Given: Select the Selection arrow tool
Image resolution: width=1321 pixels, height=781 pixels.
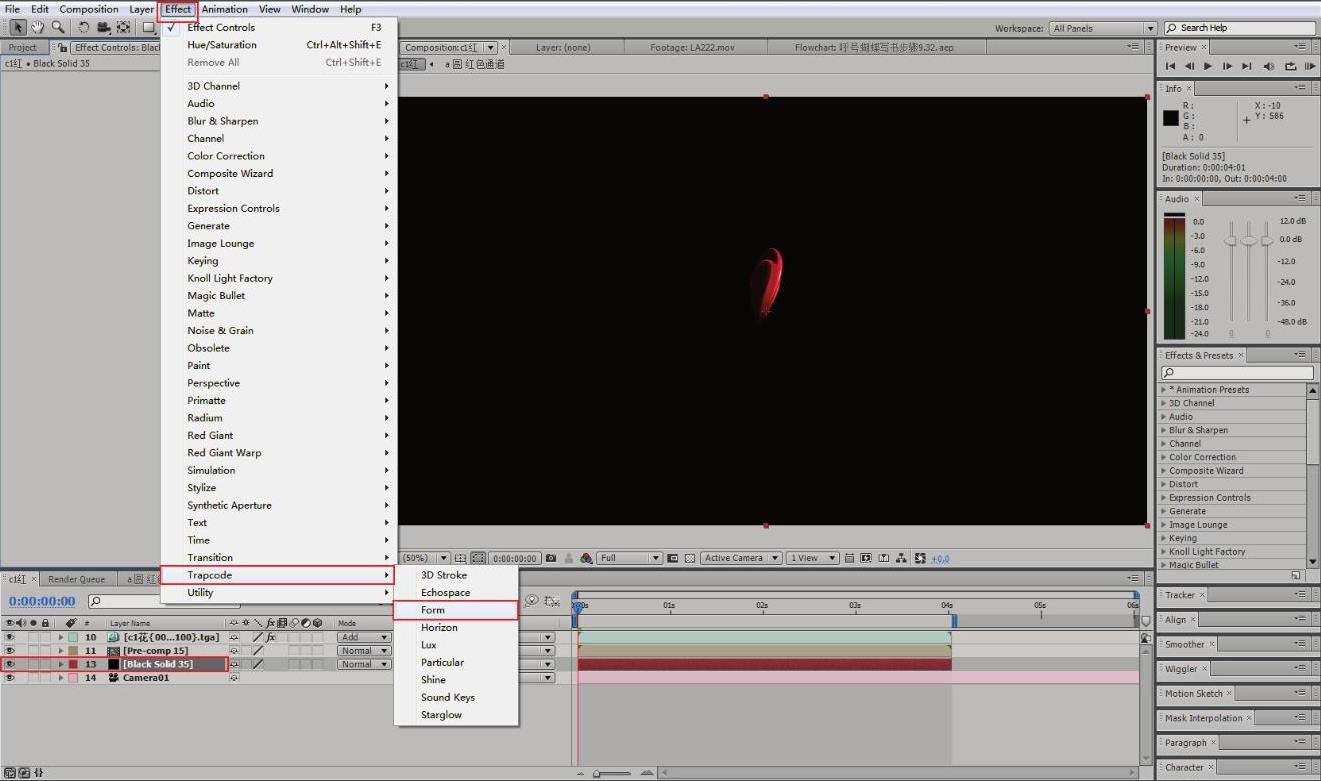Looking at the screenshot, I should [18, 27].
